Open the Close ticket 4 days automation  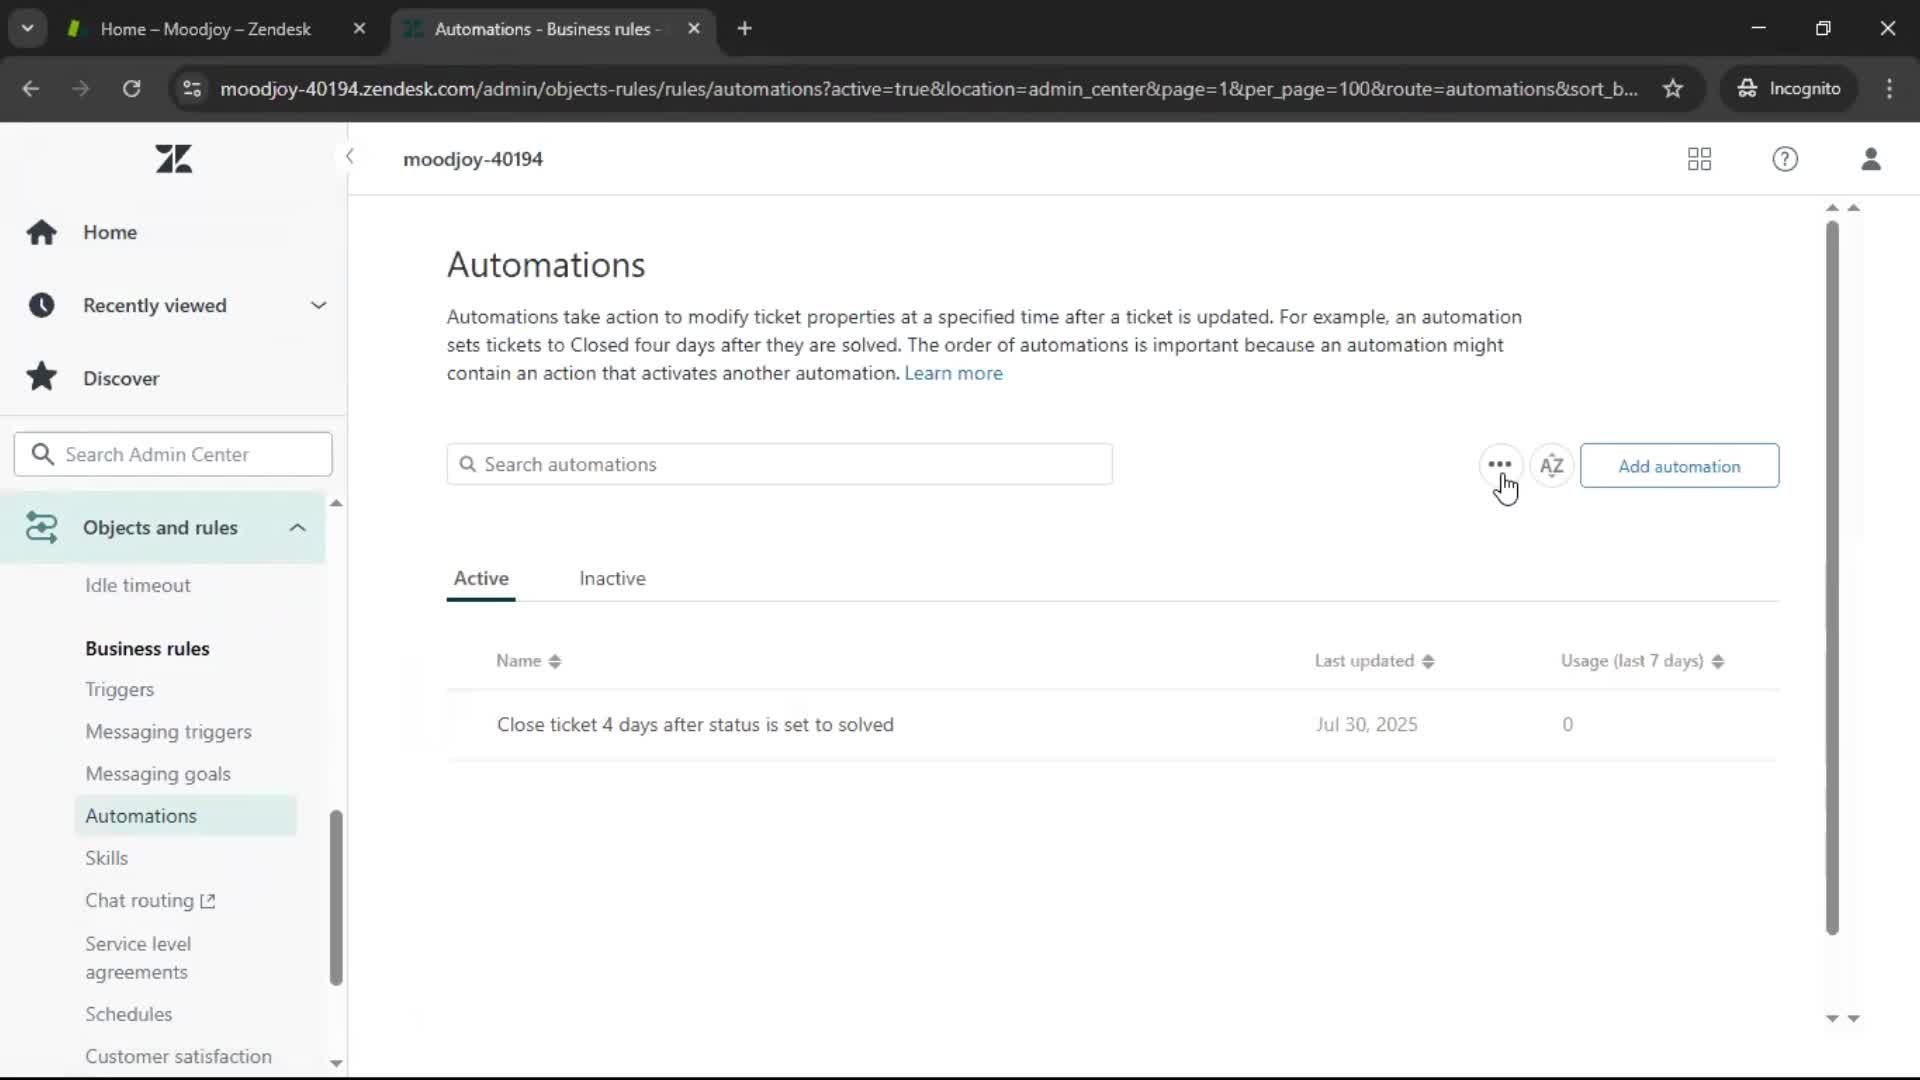pyautogui.click(x=695, y=724)
